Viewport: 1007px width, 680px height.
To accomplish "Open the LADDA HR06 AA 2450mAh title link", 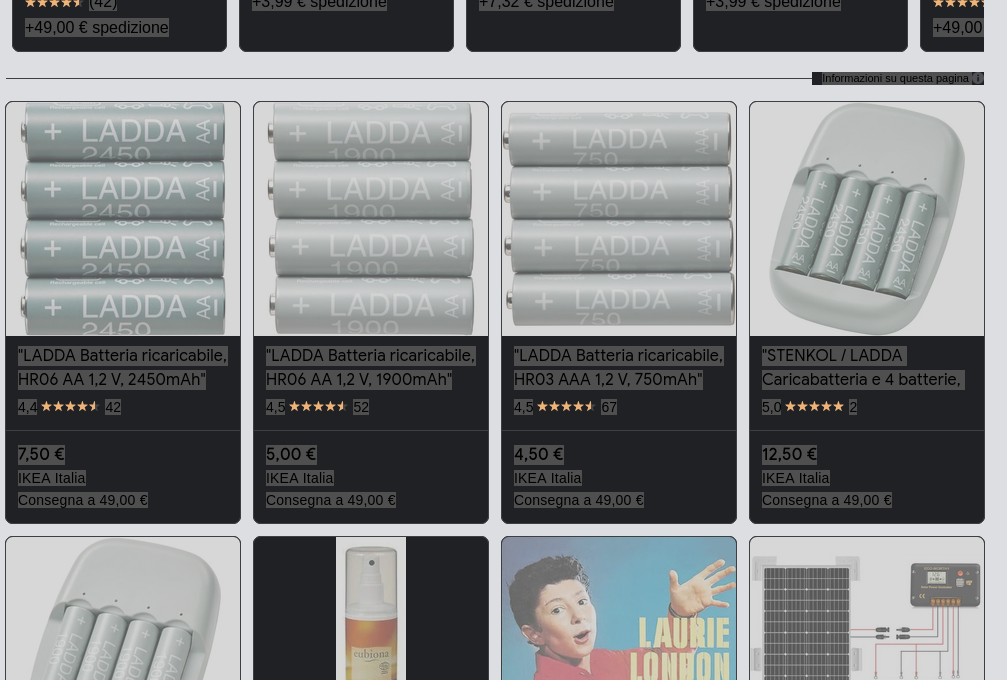I will (122, 367).
